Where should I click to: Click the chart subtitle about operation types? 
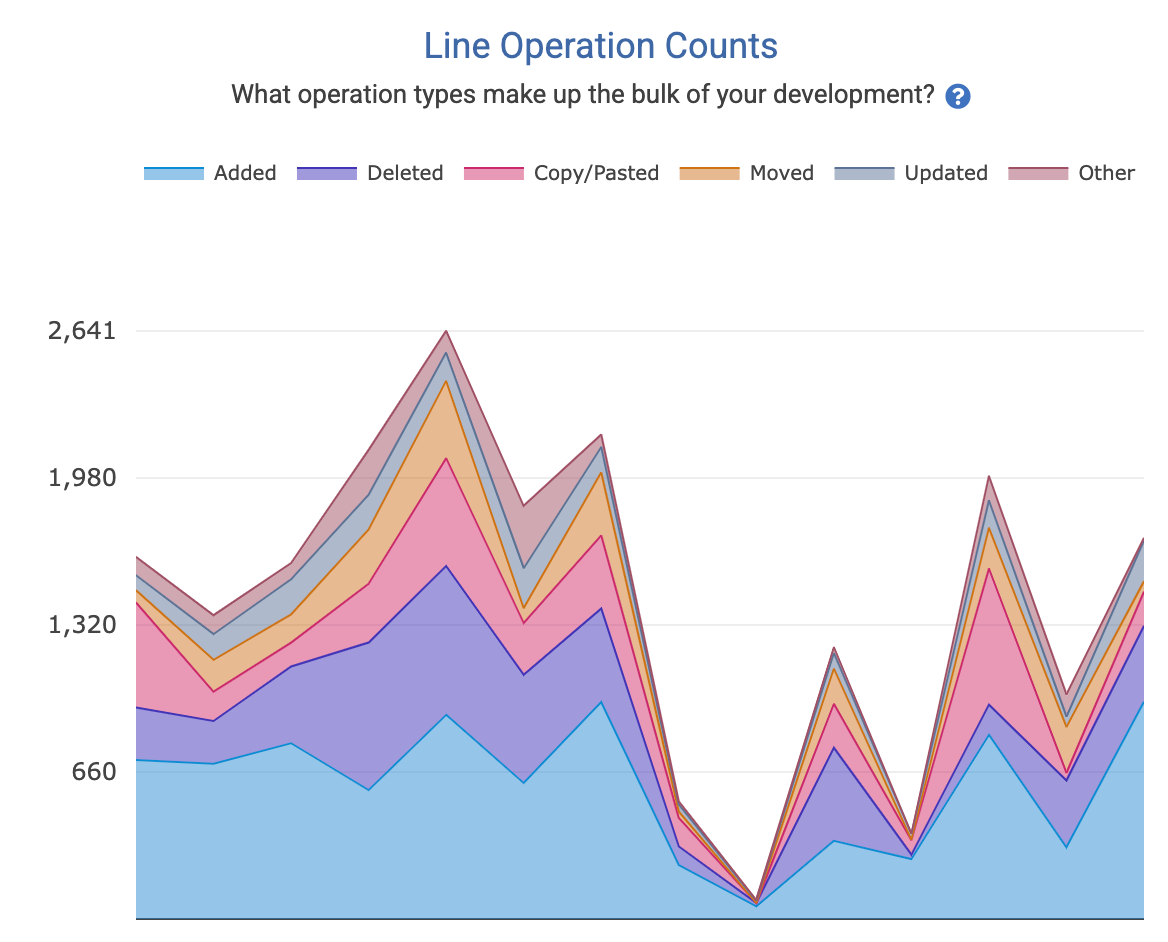pyautogui.click(x=583, y=95)
